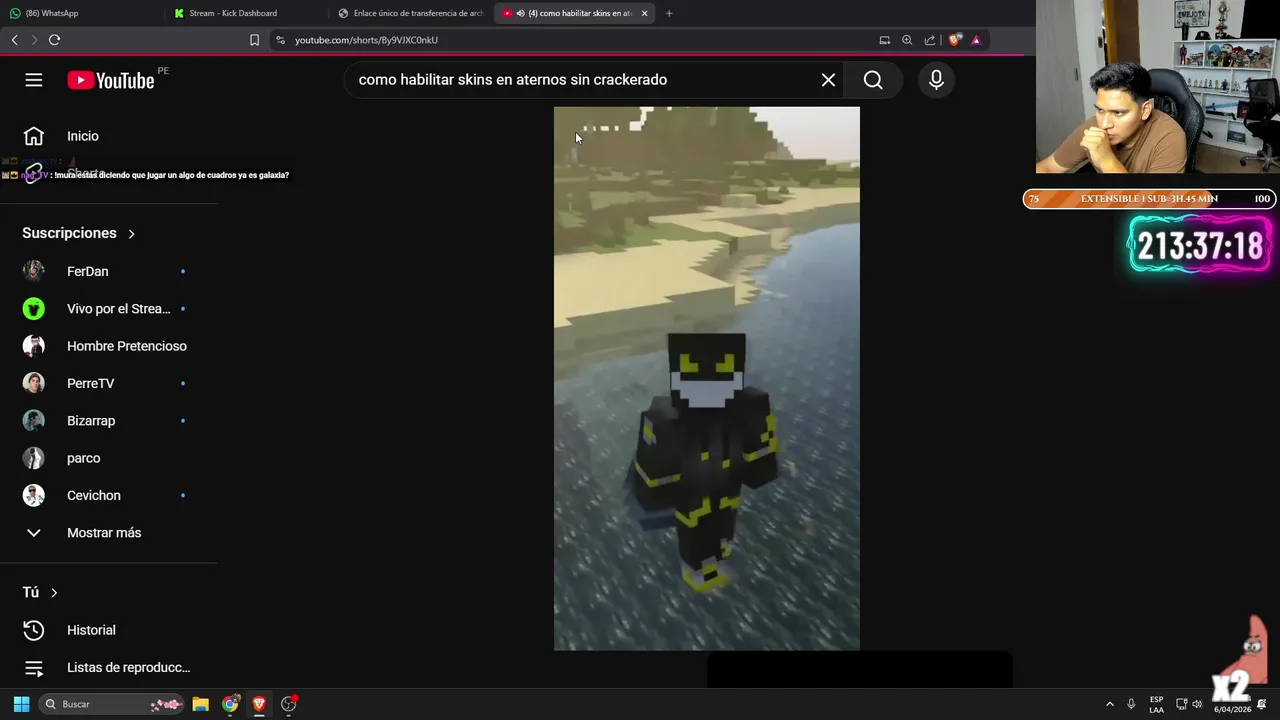Open taskbar volume and network panel

(x=1189, y=704)
